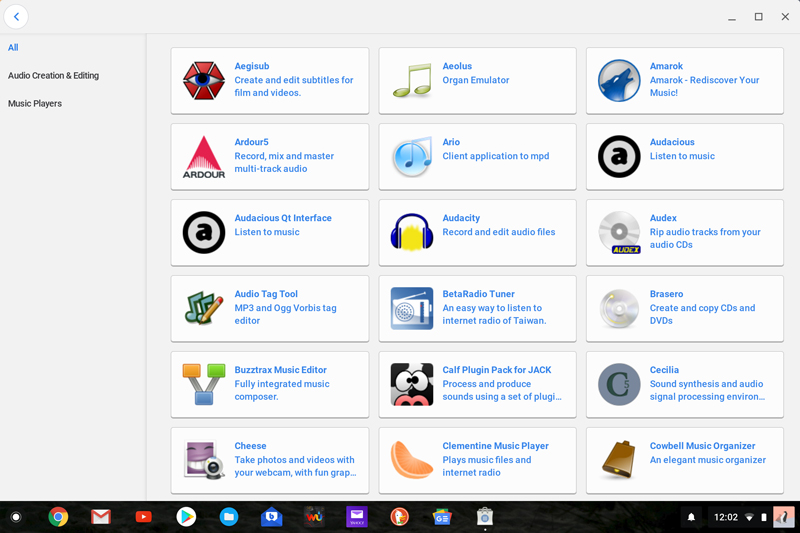This screenshot has height=533, width=800.
Task: Open Cowbell Music Organizer title
Action: [703, 446]
